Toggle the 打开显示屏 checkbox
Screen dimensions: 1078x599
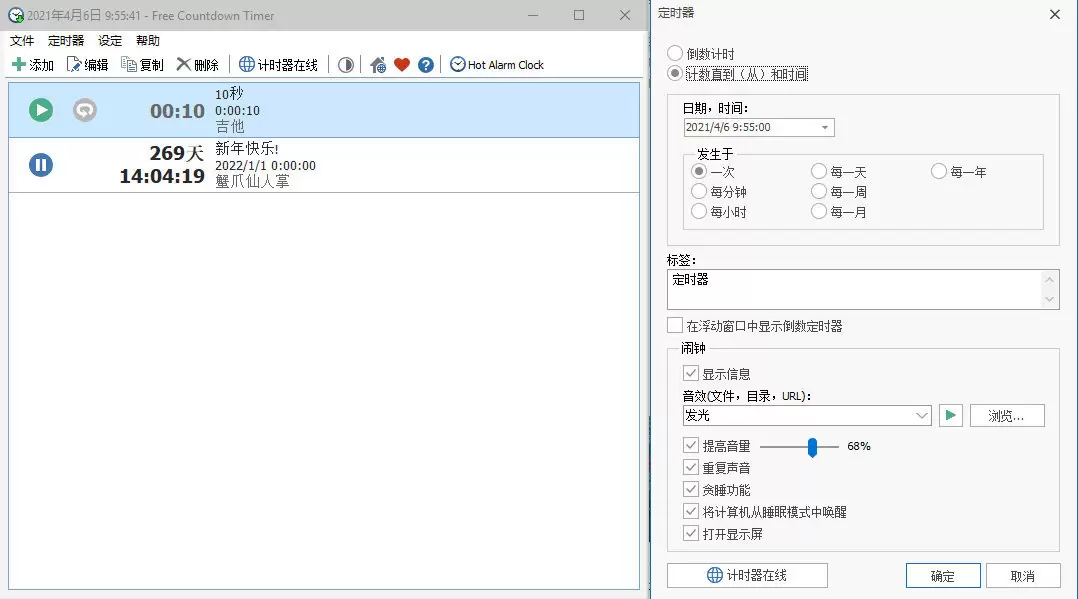691,534
